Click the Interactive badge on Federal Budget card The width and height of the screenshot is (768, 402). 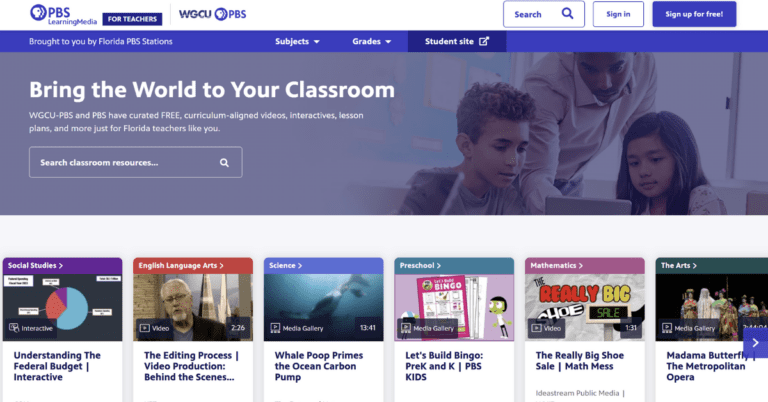(31, 327)
